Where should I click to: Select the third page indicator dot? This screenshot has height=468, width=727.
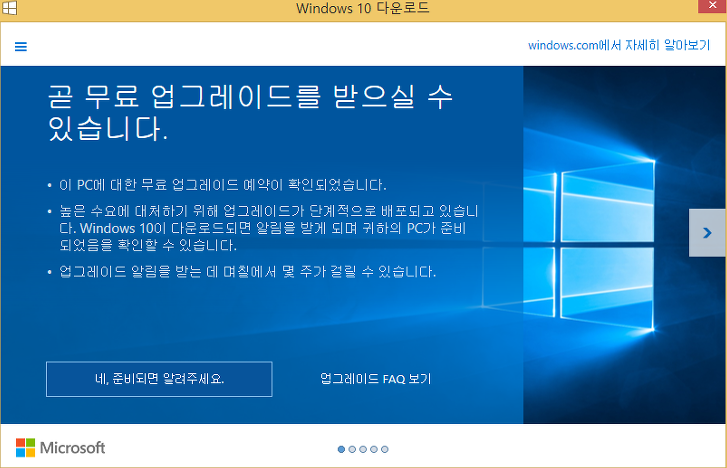point(363,449)
